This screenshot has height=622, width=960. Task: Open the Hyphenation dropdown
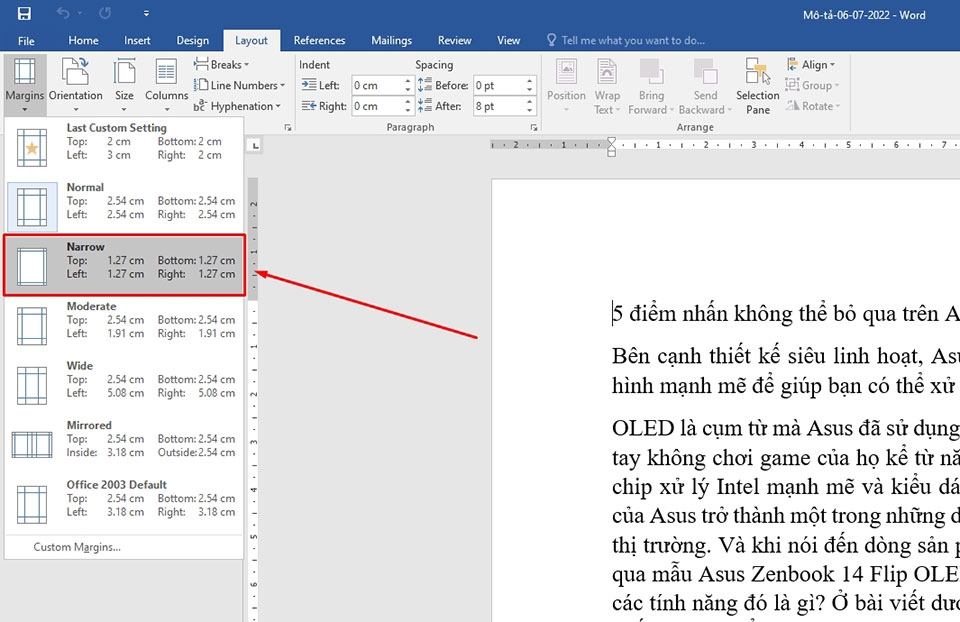coord(237,106)
